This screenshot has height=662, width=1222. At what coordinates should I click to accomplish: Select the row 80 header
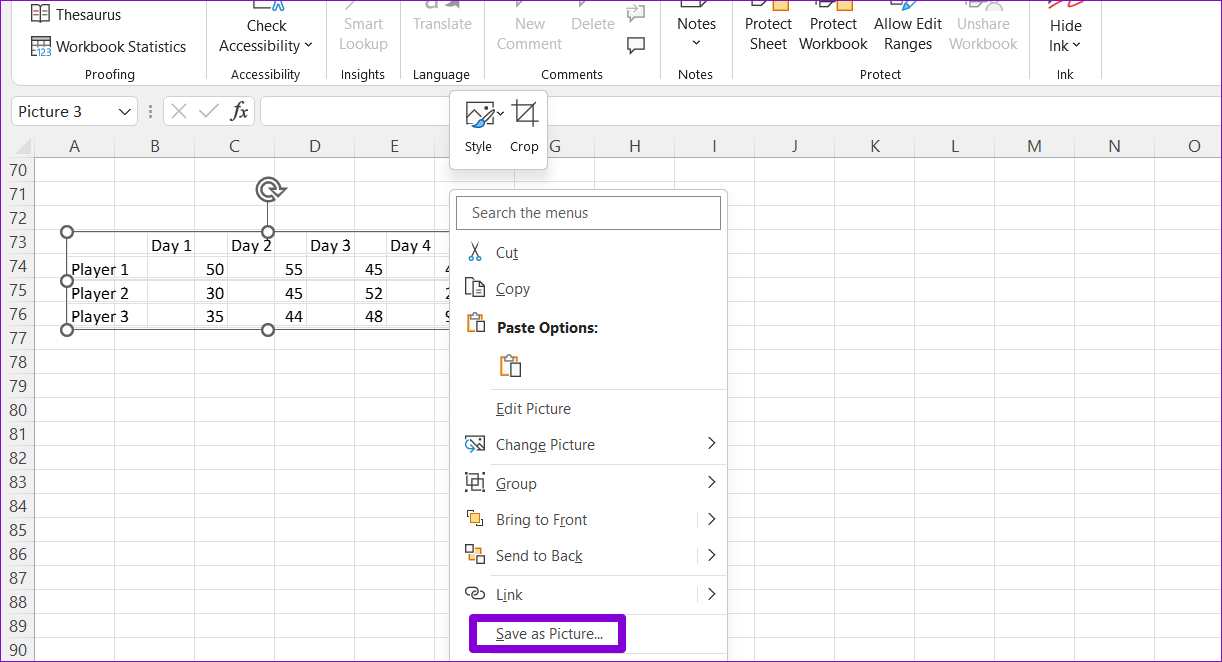click(x=17, y=410)
